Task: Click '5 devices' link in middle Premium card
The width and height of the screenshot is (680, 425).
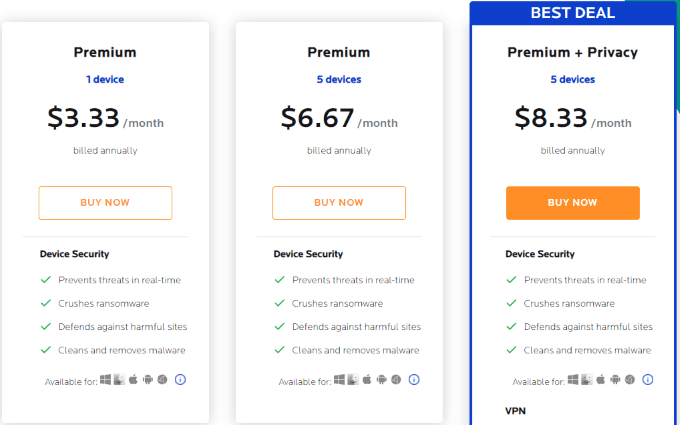Action: pos(339,79)
